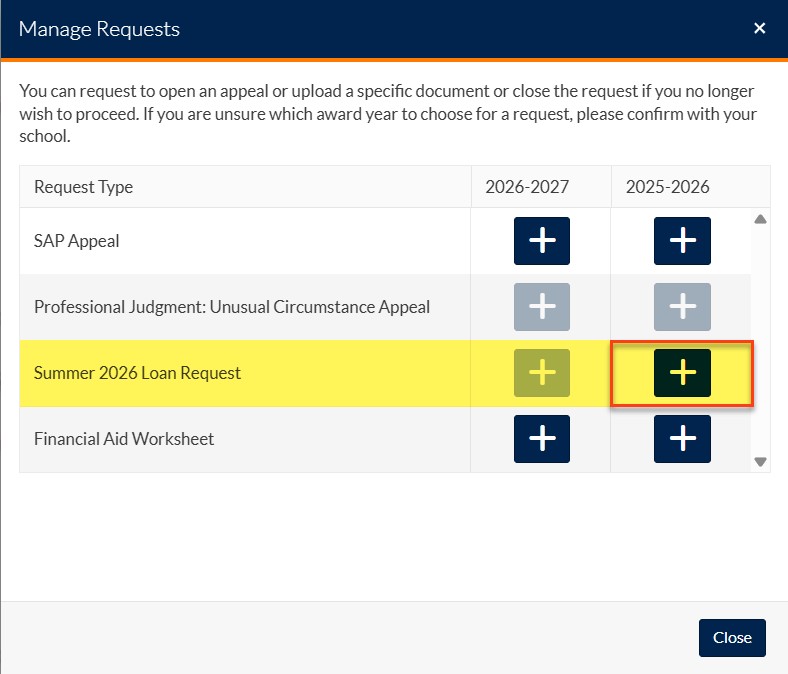Open Summer 2026 Loan Request for 2025-2026
The image size is (788, 674).
pyautogui.click(x=682, y=373)
